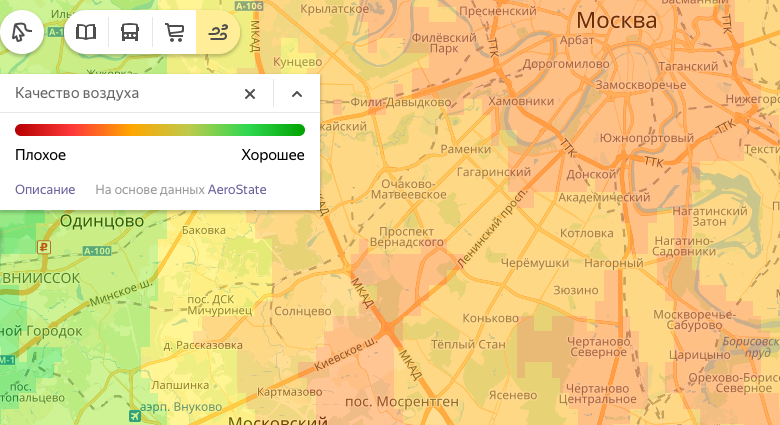Click the Солнцево district label
Image resolution: width=780 pixels, height=425 pixels.
click(302, 311)
